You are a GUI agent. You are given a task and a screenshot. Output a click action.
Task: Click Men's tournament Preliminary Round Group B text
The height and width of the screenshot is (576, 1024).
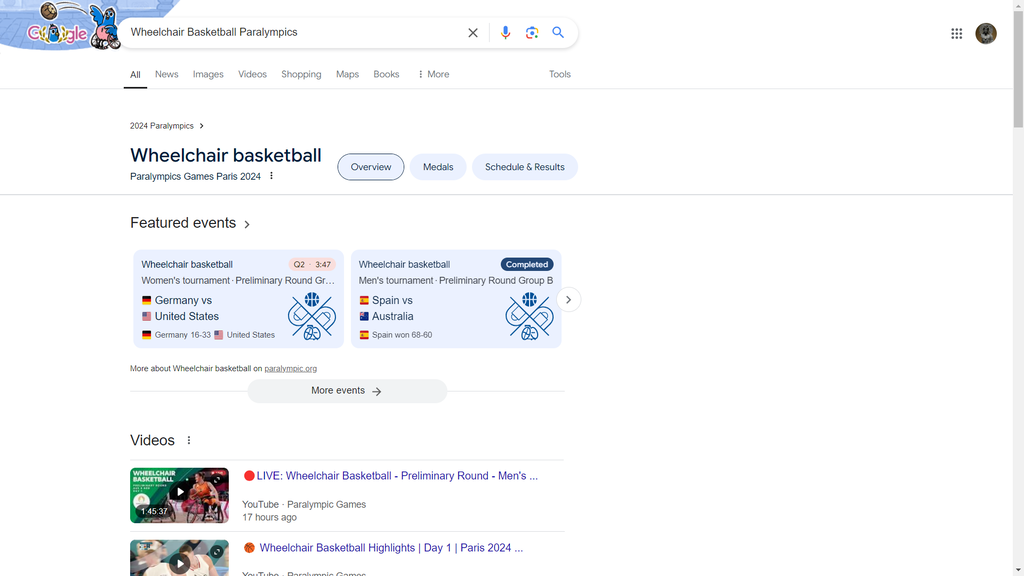point(456,281)
